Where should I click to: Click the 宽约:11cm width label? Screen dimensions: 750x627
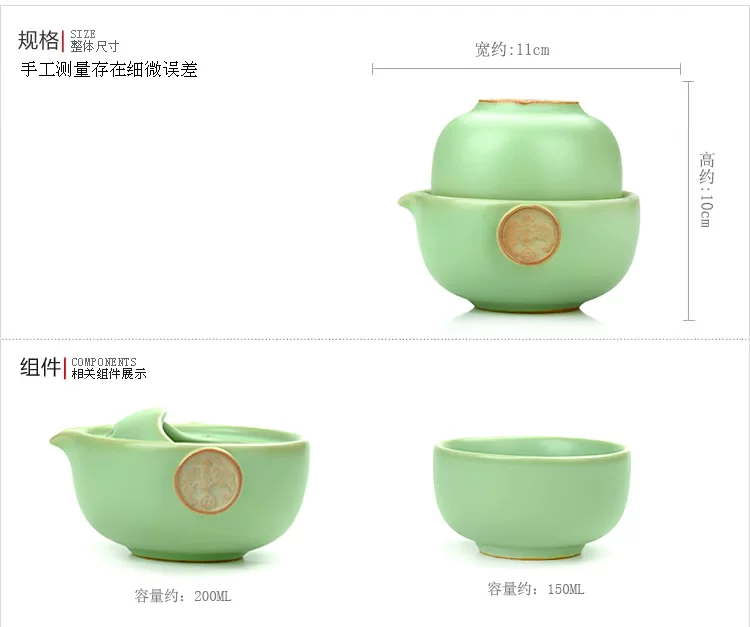tap(512, 49)
